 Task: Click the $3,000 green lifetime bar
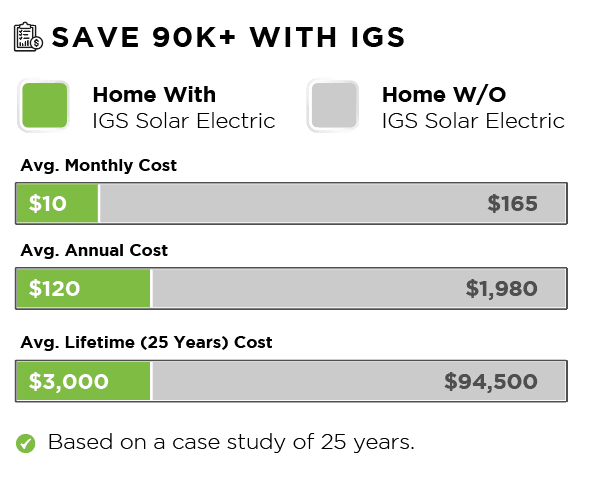click(x=83, y=381)
